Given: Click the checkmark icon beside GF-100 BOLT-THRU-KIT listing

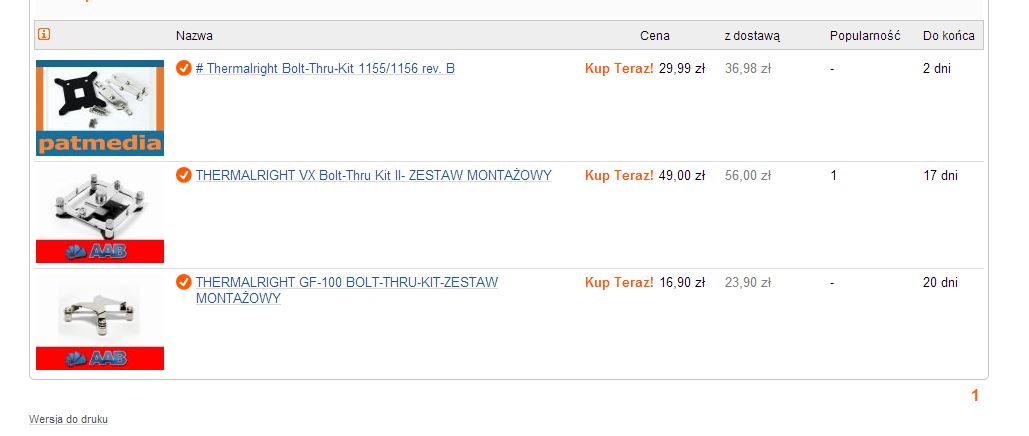Looking at the screenshot, I should (184, 282).
